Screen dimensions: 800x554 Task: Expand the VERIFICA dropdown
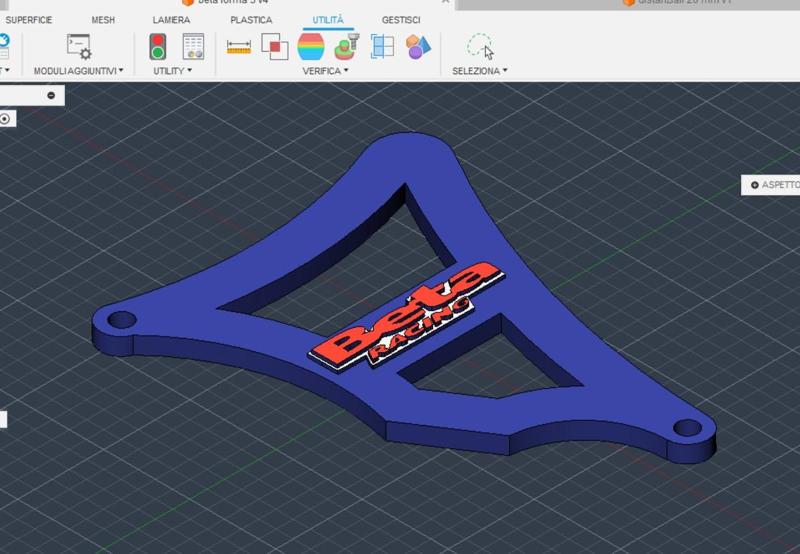tap(325, 71)
